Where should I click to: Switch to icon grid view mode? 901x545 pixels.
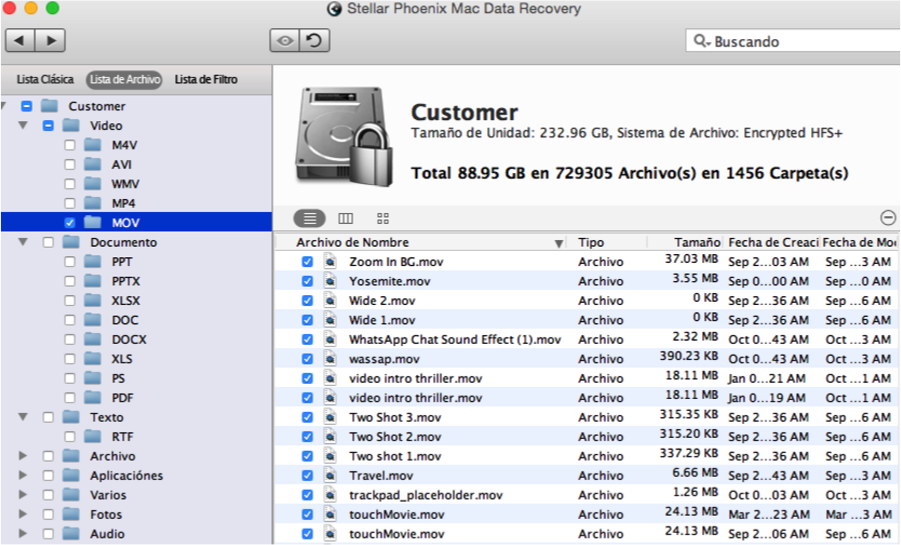pos(383,218)
